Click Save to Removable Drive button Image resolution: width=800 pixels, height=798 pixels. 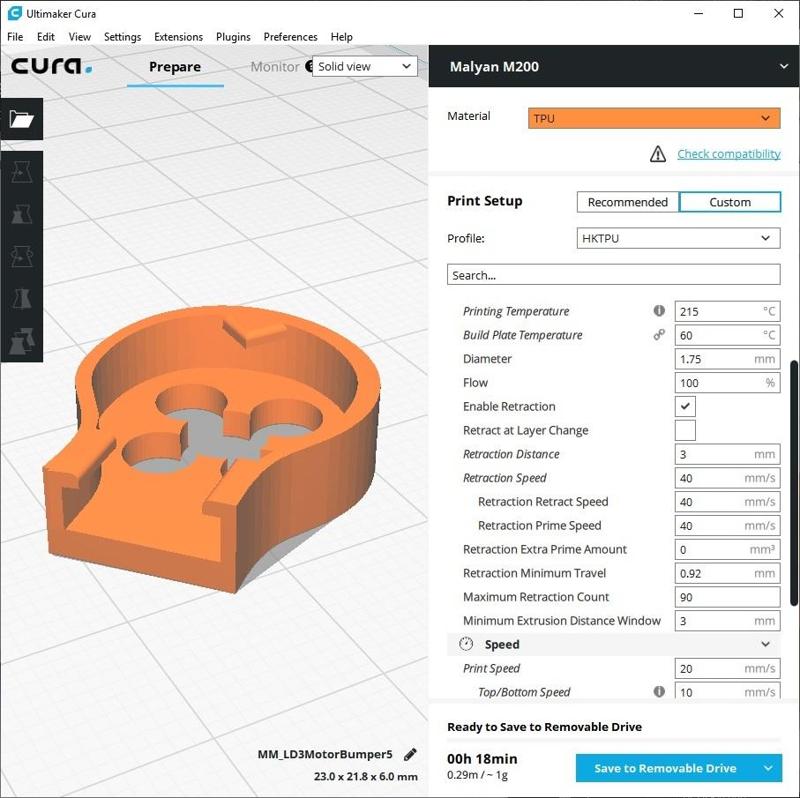point(665,768)
